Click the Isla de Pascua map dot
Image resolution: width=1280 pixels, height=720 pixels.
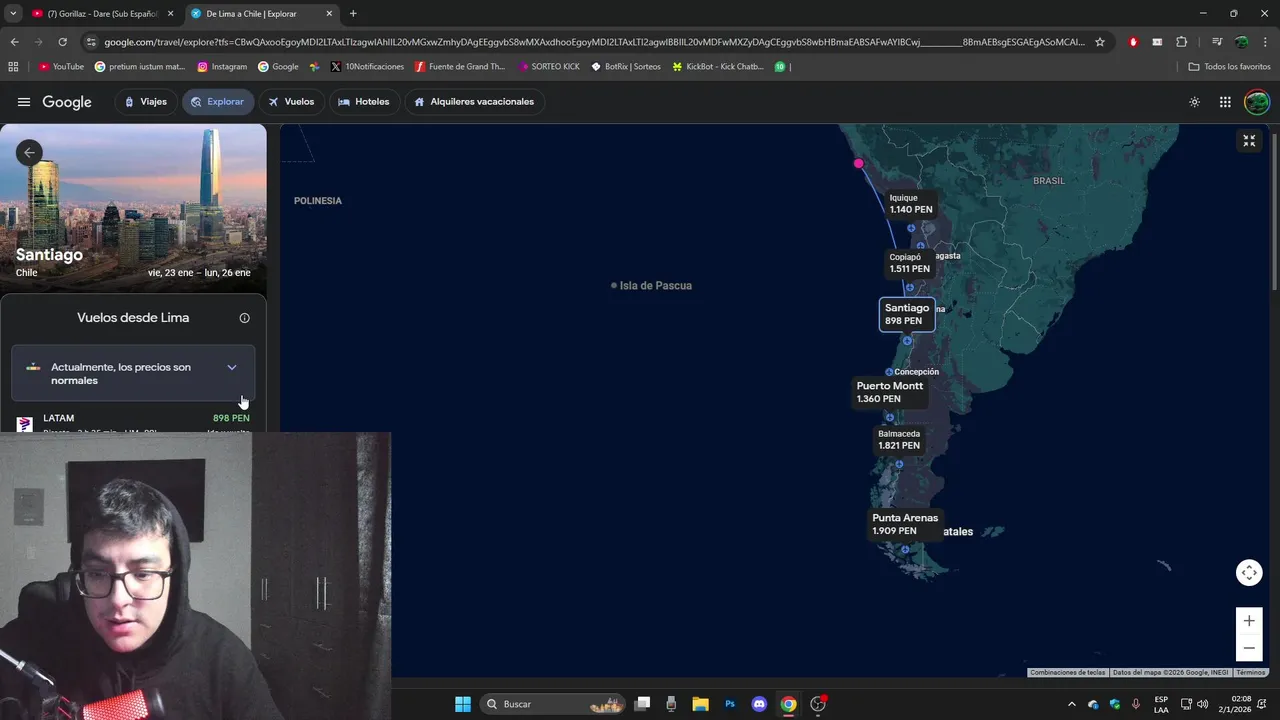614,286
